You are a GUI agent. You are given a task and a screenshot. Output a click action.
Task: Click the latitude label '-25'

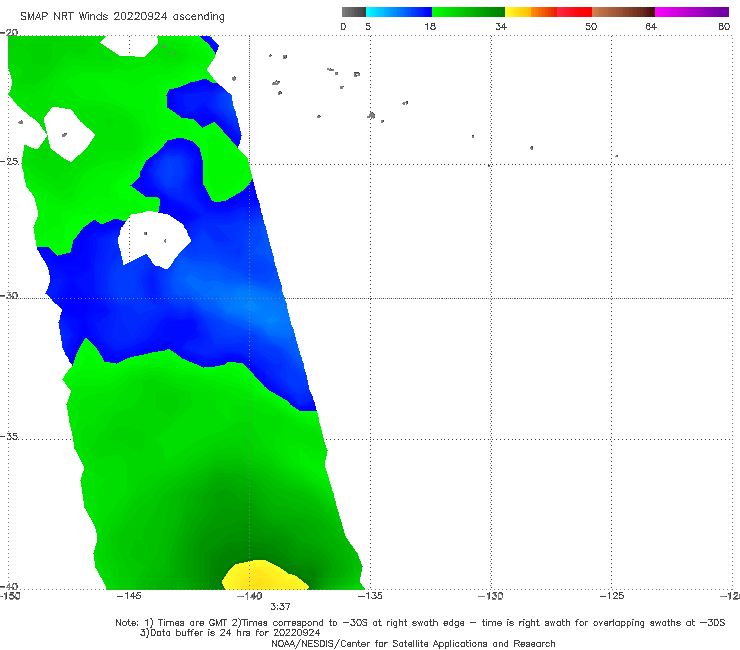pyautogui.click(x=9, y=161)
